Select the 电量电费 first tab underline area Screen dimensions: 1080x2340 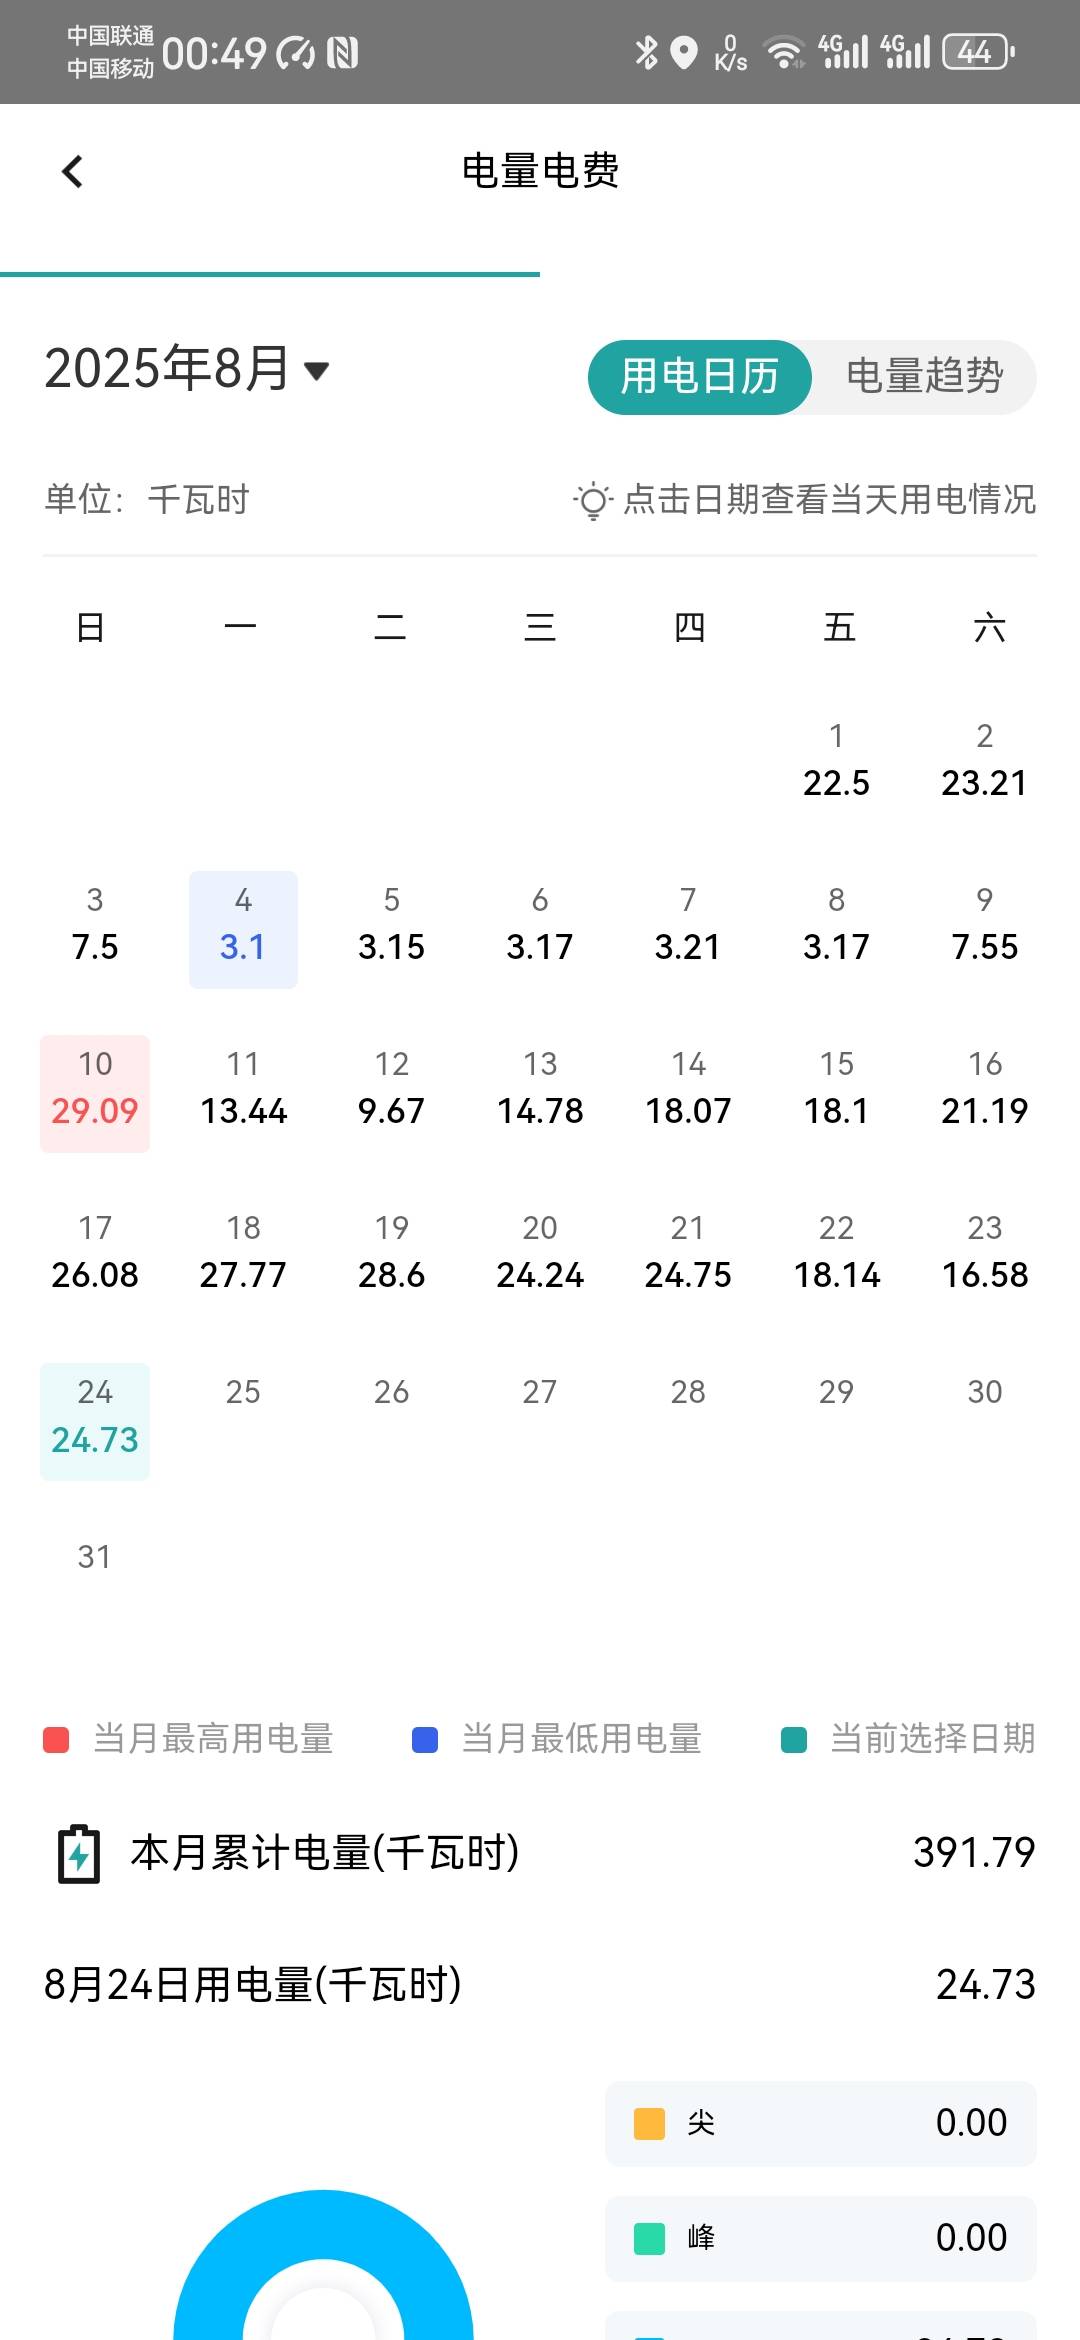point(270,273)
